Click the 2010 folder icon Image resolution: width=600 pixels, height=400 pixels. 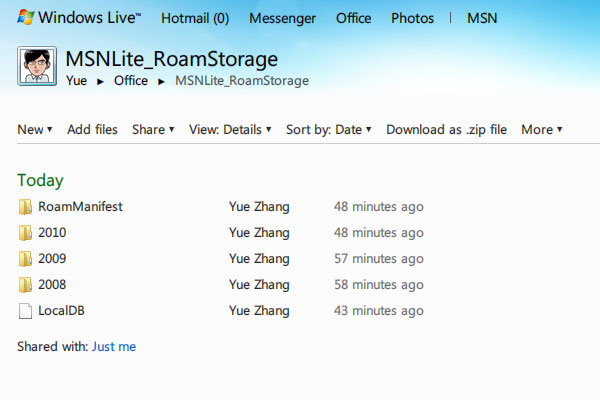26,233
